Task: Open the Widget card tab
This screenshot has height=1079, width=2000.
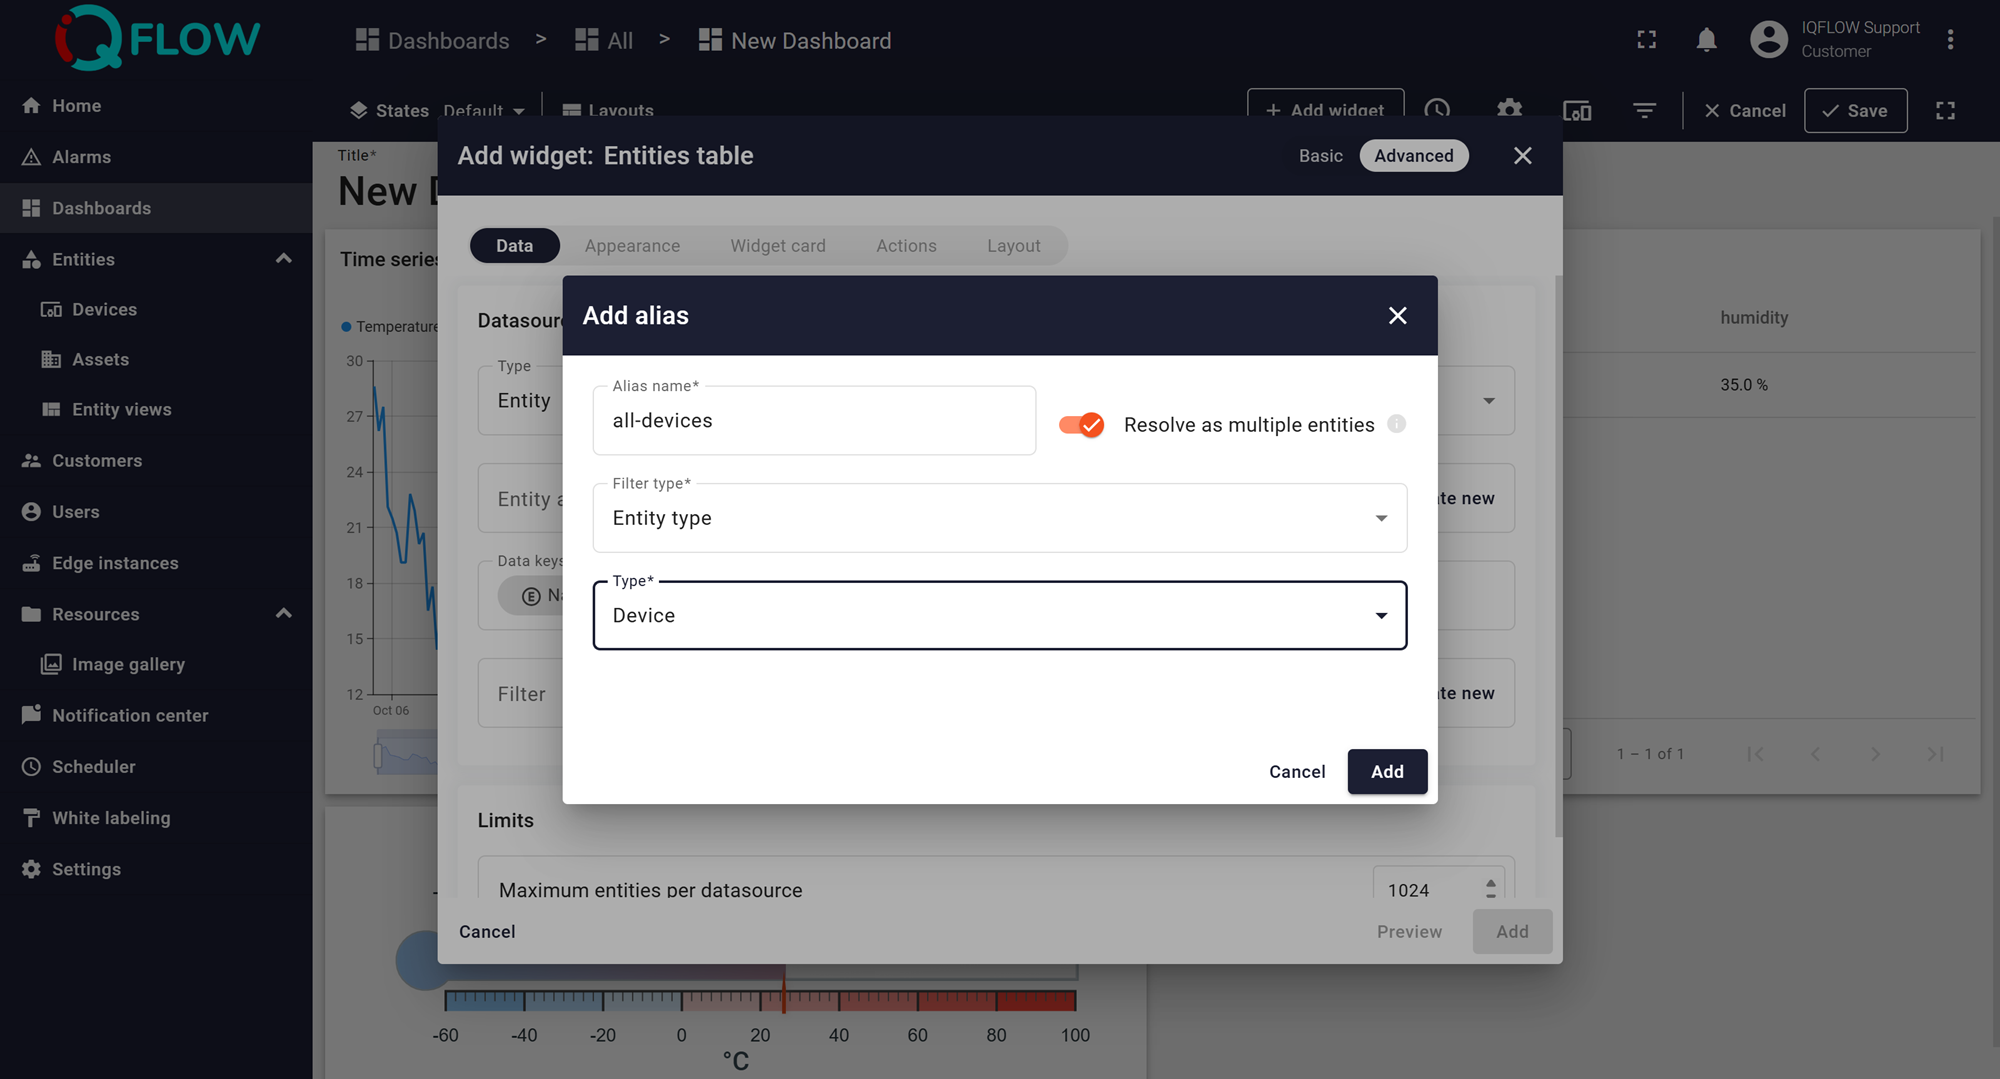Action: click(777, 246)
